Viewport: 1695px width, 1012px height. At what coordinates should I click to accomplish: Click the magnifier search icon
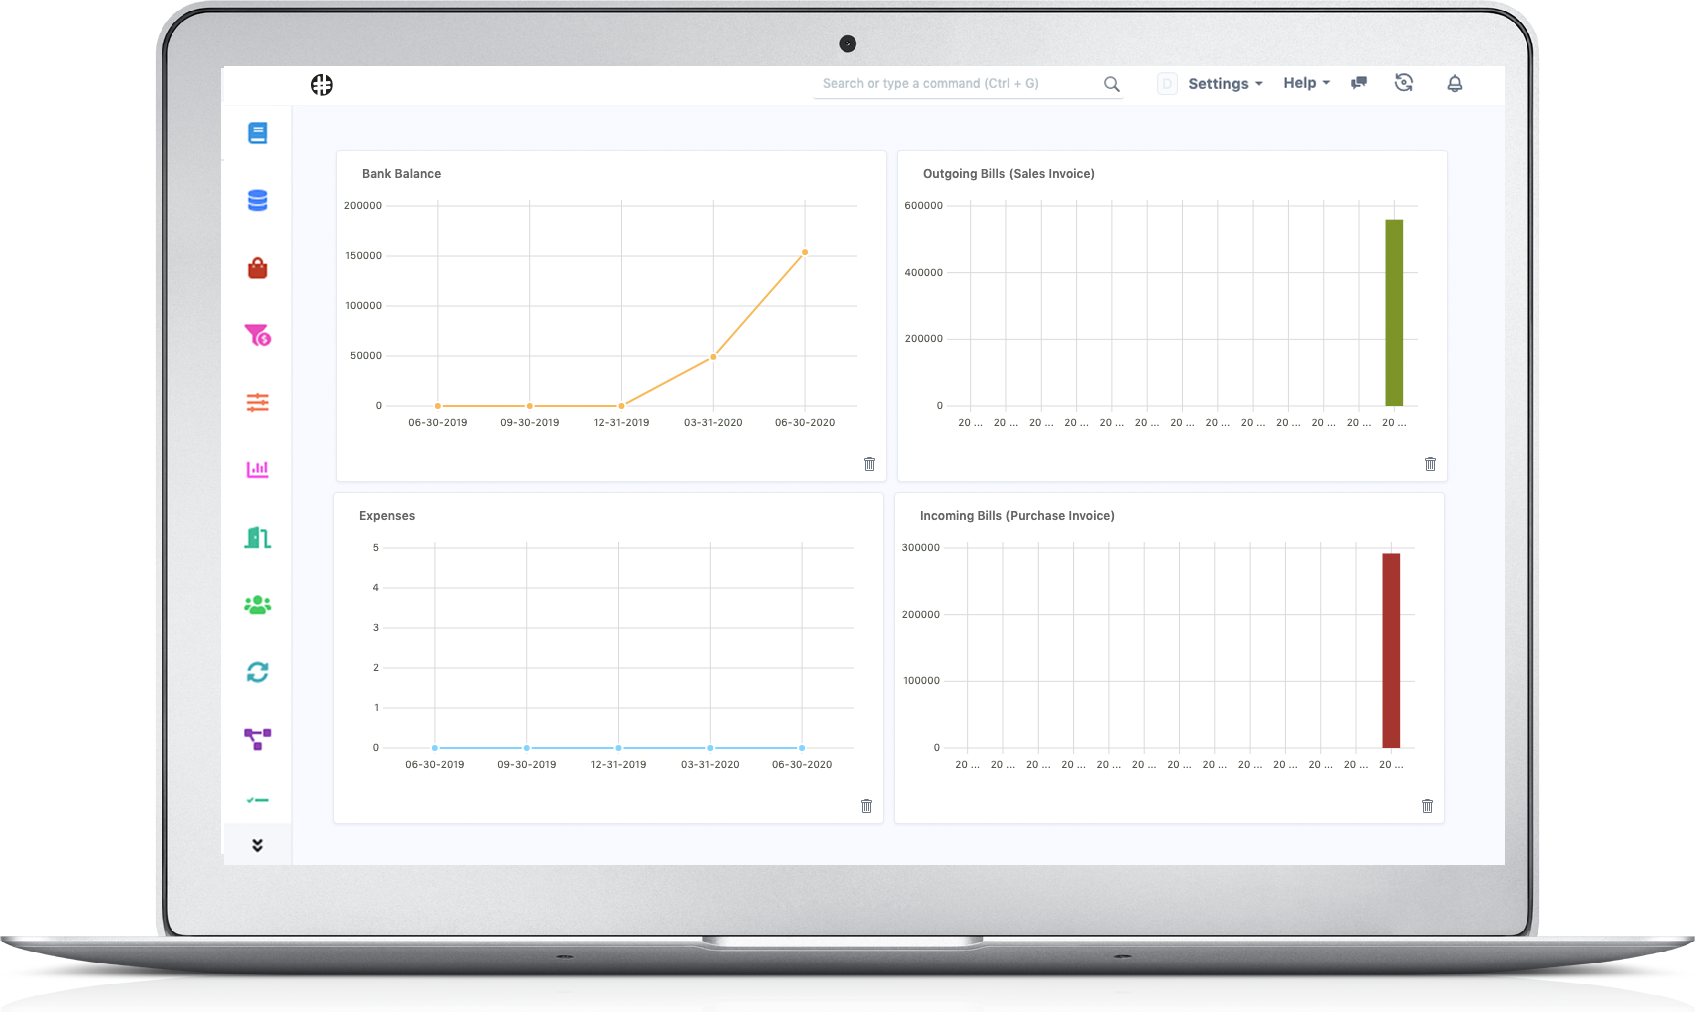pyautogui.click(x=1111, y=84)
